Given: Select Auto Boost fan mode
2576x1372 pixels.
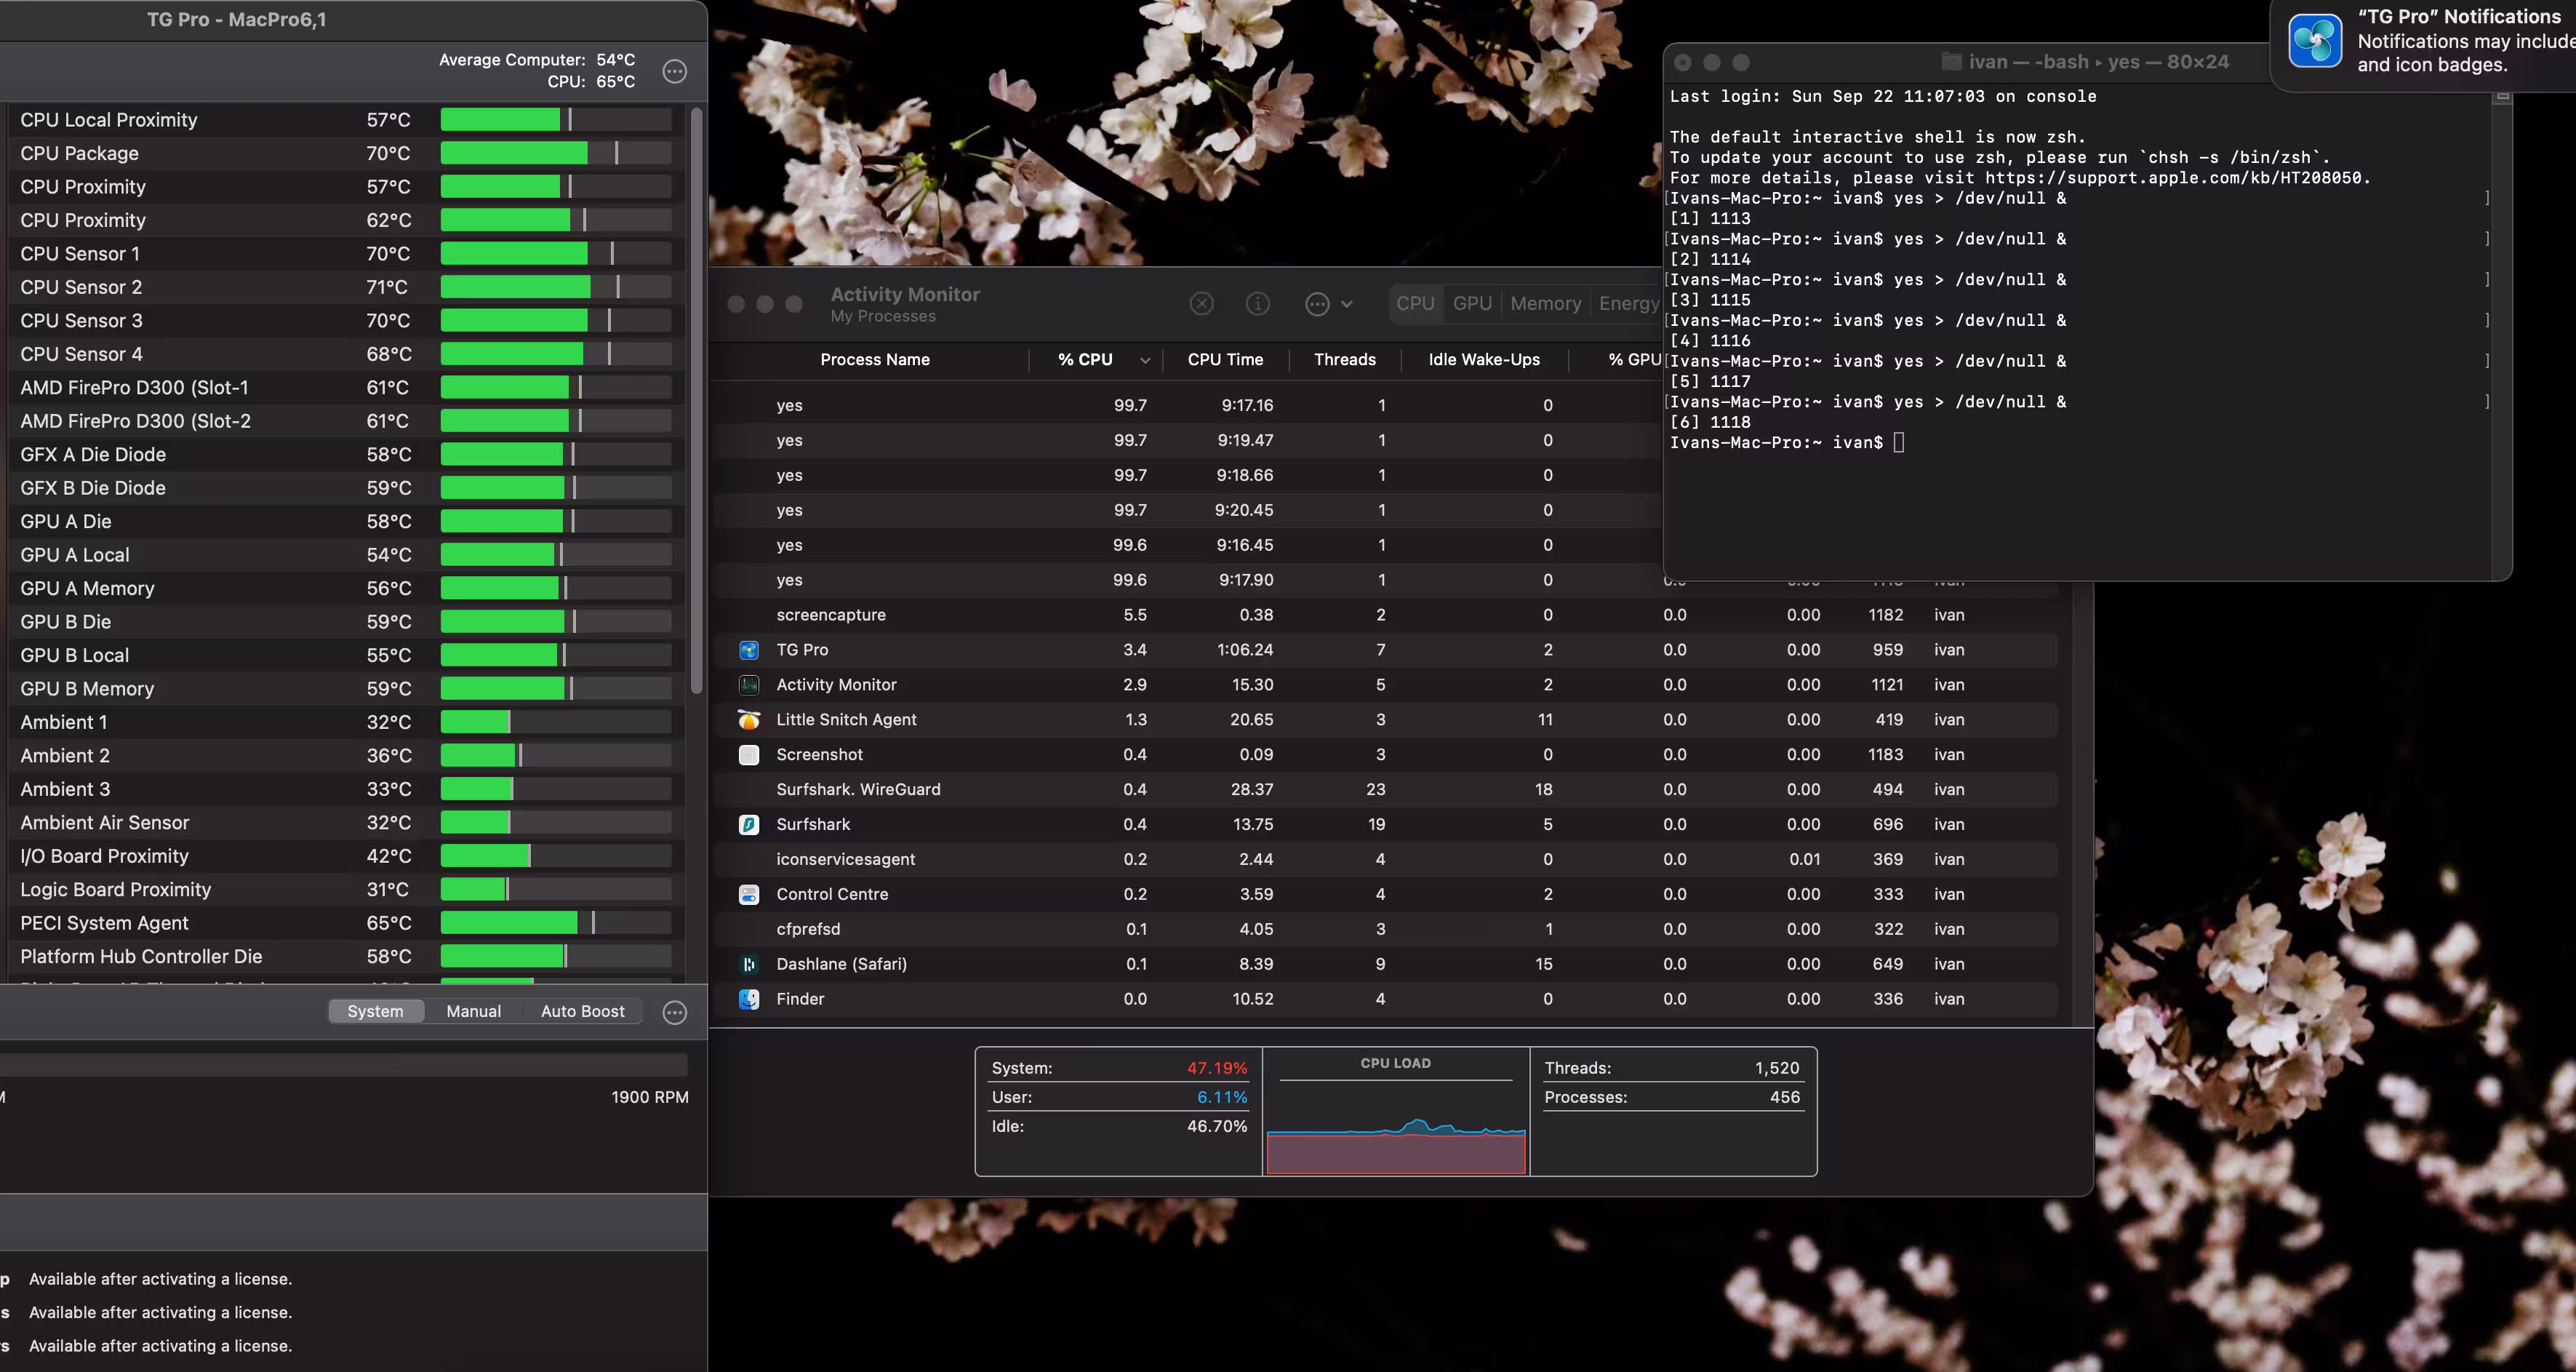Looking at the screenshot, I should [x=583, y=1012].
